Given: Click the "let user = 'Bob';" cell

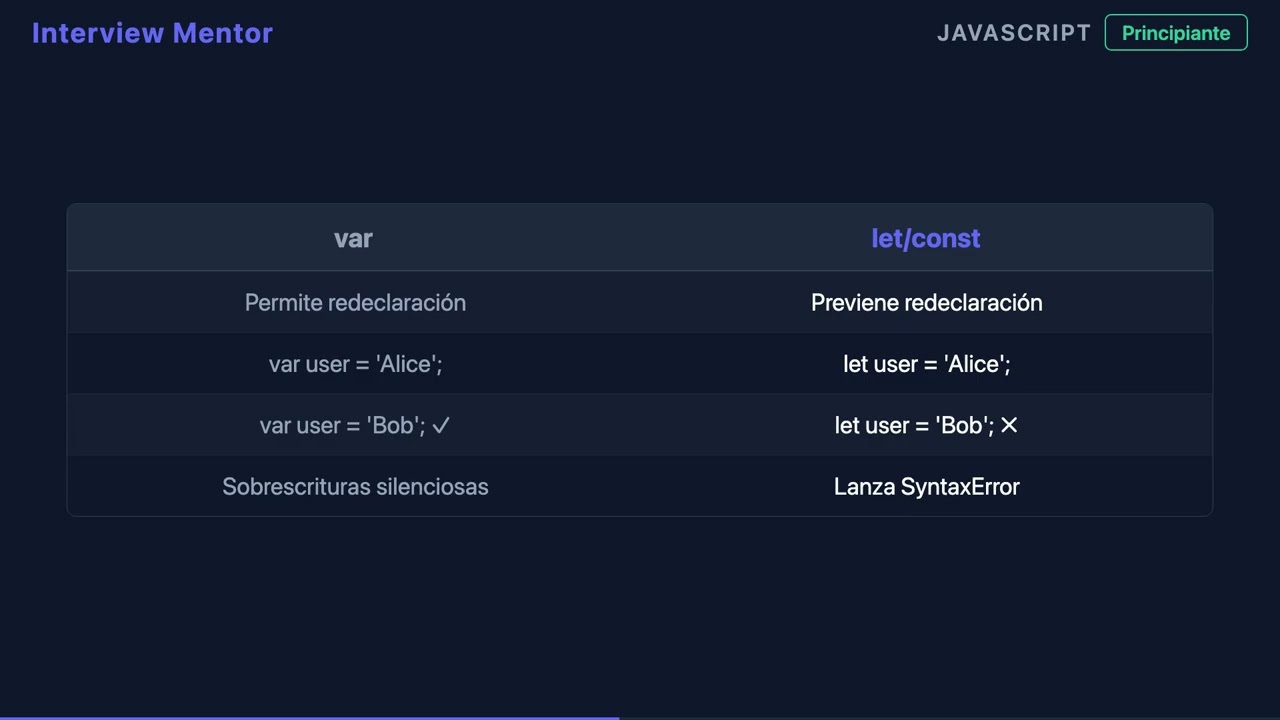Looking at the screenshot, I should click(926, 425).
